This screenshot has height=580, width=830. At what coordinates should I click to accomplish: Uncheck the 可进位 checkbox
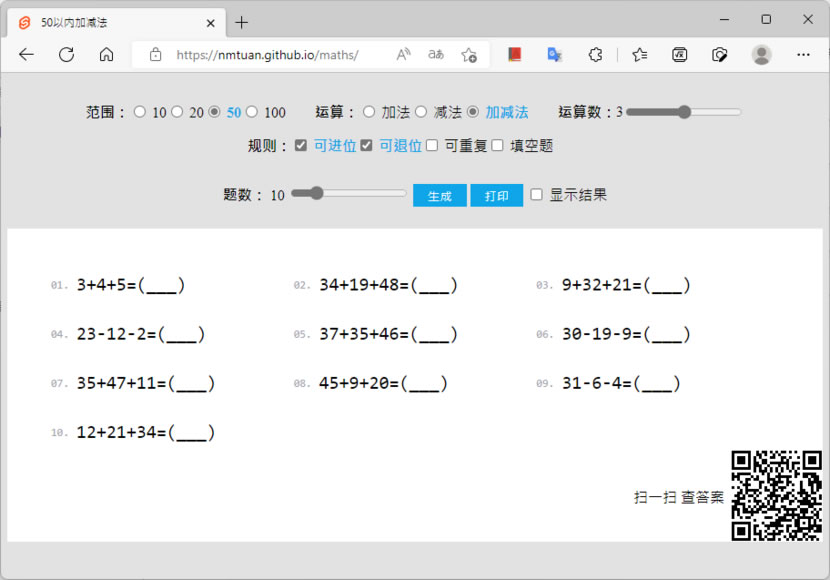click(x=301, y=145)
